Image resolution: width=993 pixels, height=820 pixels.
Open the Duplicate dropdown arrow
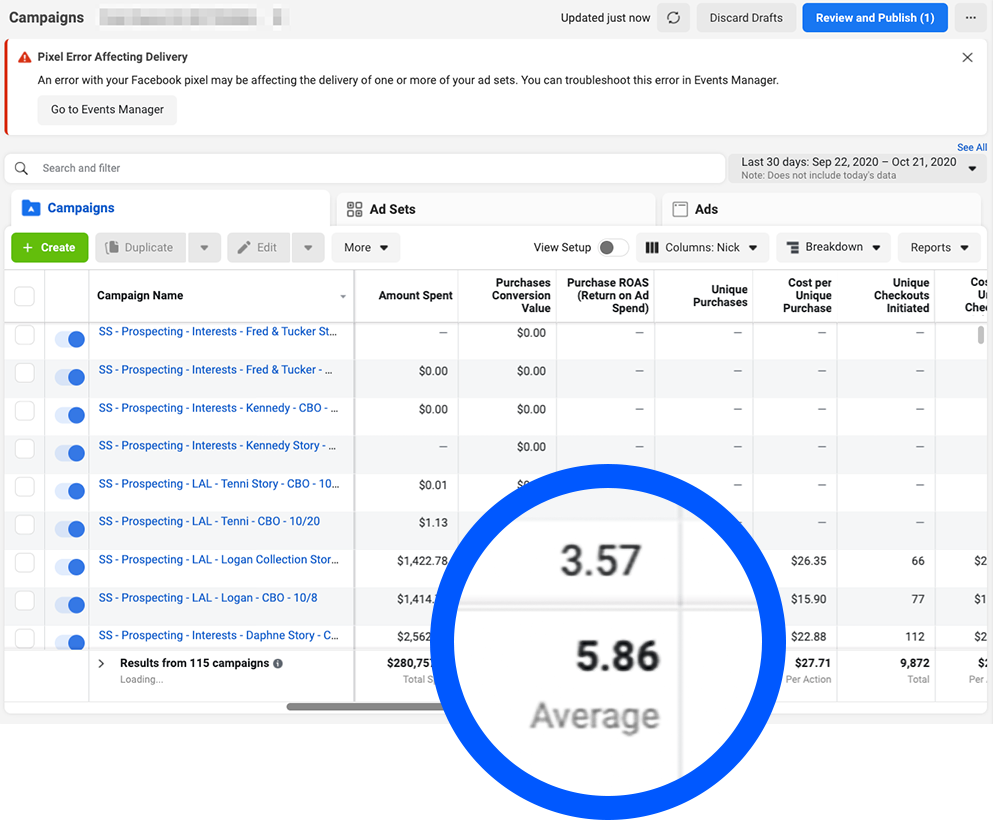coord(204,248)
